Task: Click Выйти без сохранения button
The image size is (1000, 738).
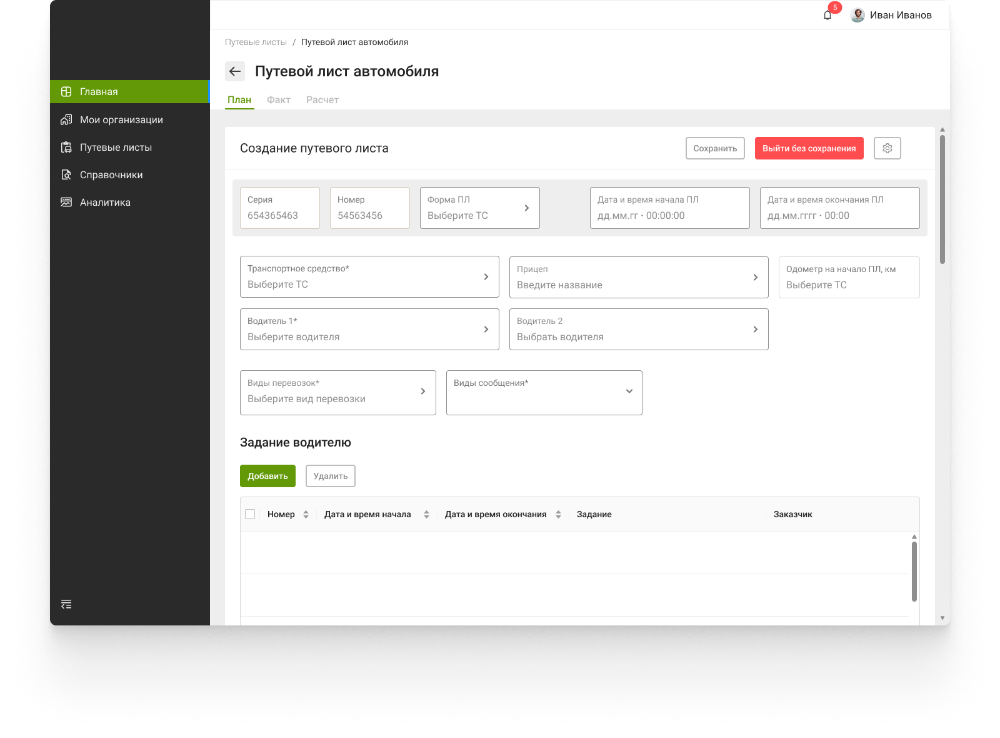Action: click(809, 148)
